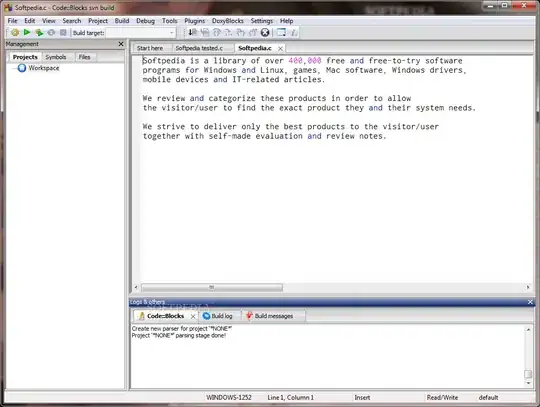Click the Rebuild icon
540x407 pixels.
click(x=51, y=33)
